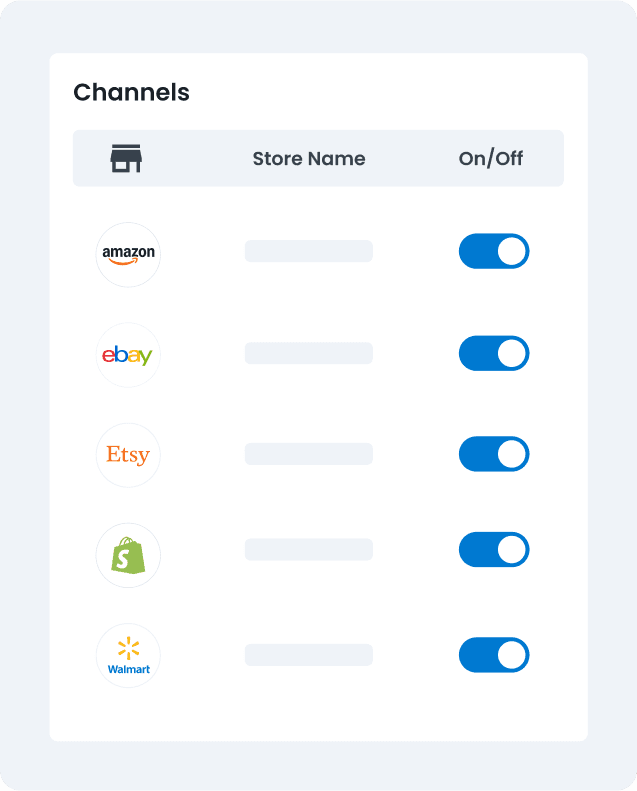This screenshot has height=791, width=637.
Task: Click the Shopify channel logo
Action: [128, 555]
